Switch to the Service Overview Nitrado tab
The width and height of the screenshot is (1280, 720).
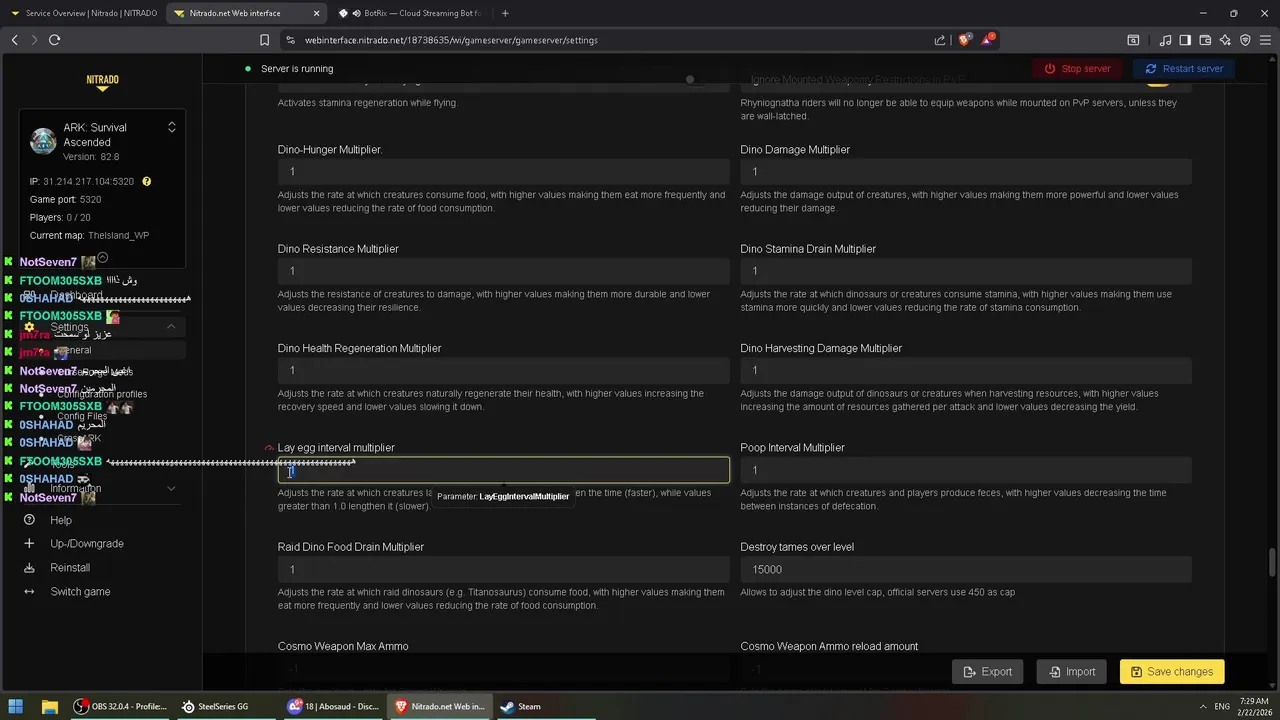pos(83,13)
